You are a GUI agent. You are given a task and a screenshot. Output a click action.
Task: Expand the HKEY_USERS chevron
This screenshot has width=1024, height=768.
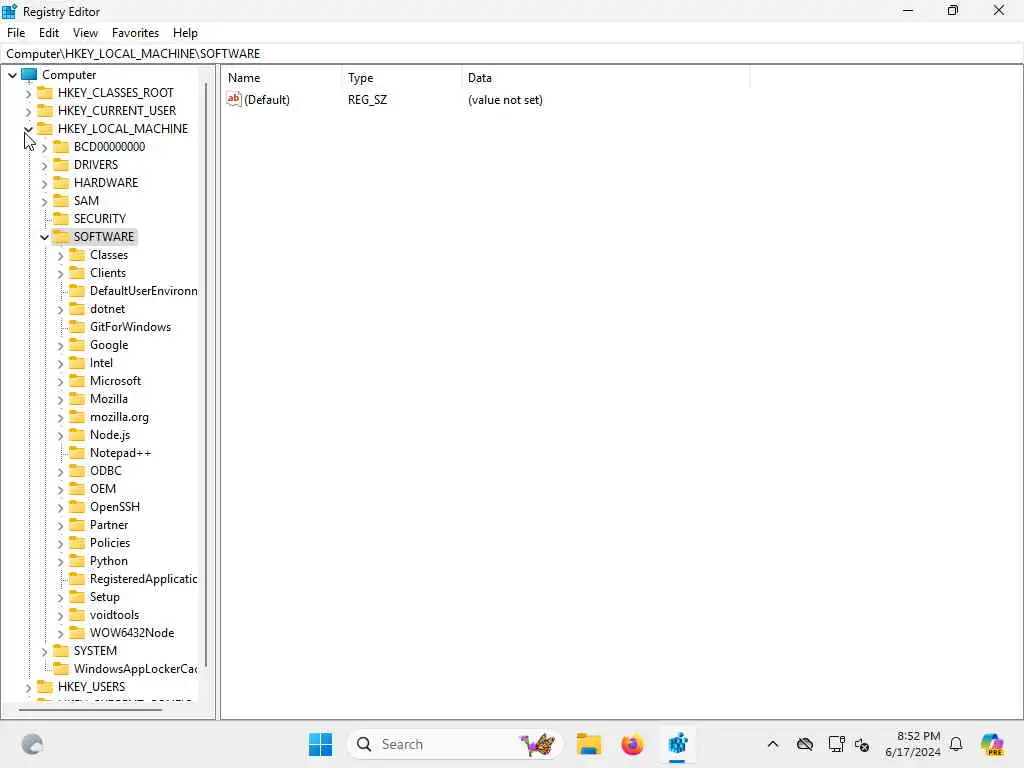pyautogui.click(x=28, y=687)
